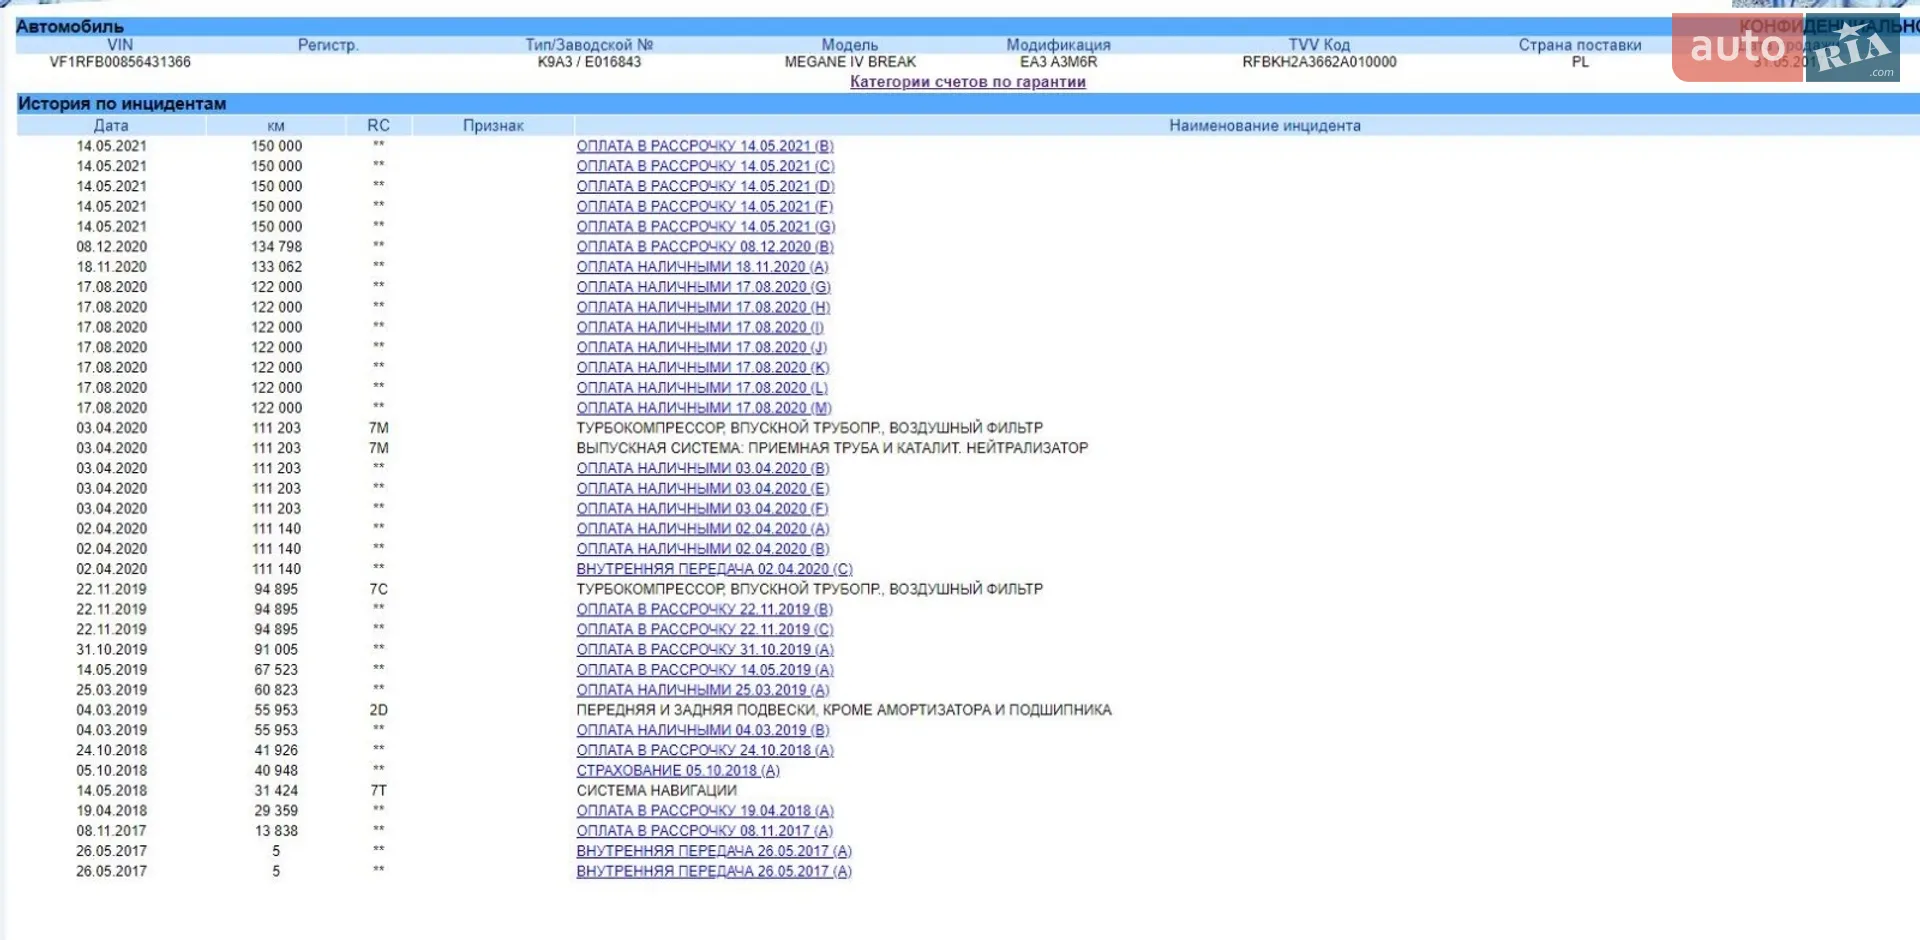
Task: Open ОПЛАТА В РАССРОЧКУ 08.12.2020 (B) link
Action: coord(705,247)
